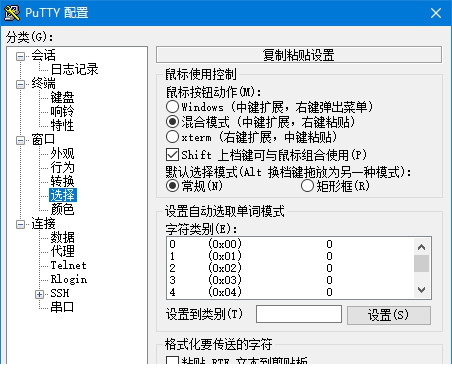Open 代理 settings
The height and width of the screenshot is (378, 452).
tap(62, 251)
